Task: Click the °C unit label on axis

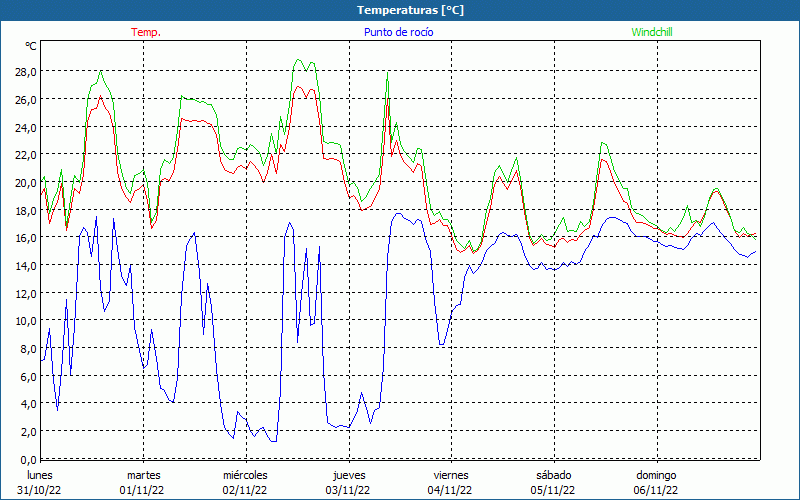Action: point(31,46)
